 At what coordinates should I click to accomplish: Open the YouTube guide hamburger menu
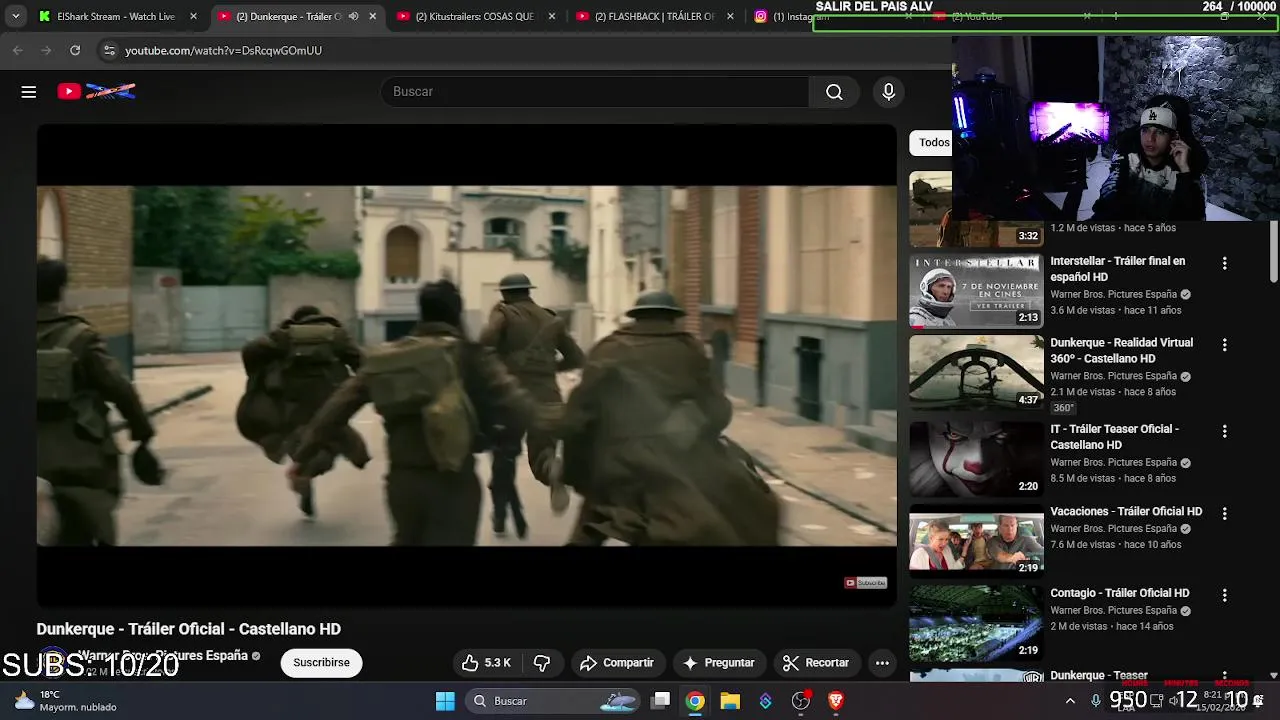tap(29, 92)
